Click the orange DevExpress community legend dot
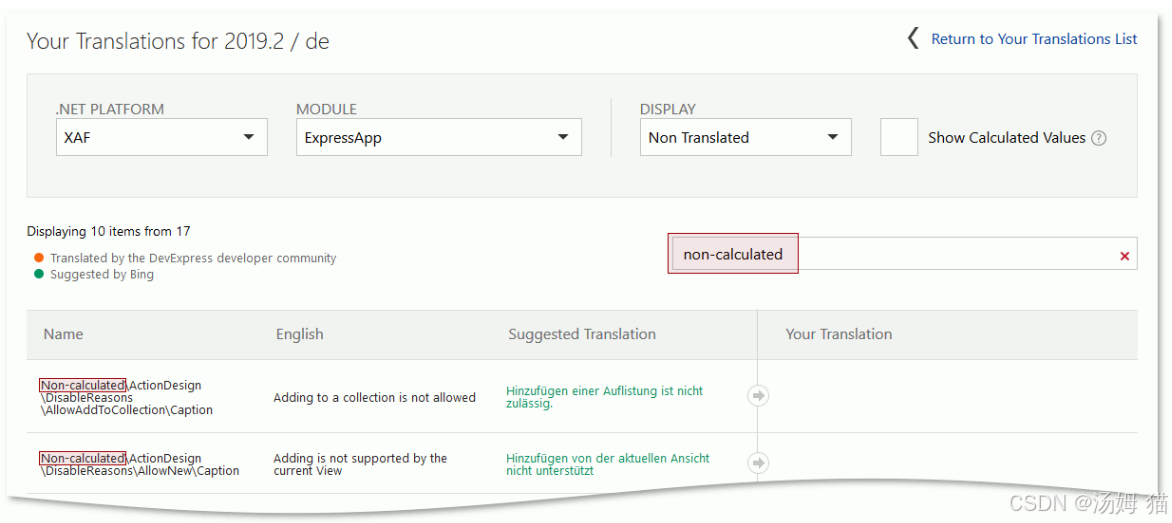This screenshot has width=1172, height=523. click(x=39, y=258)
